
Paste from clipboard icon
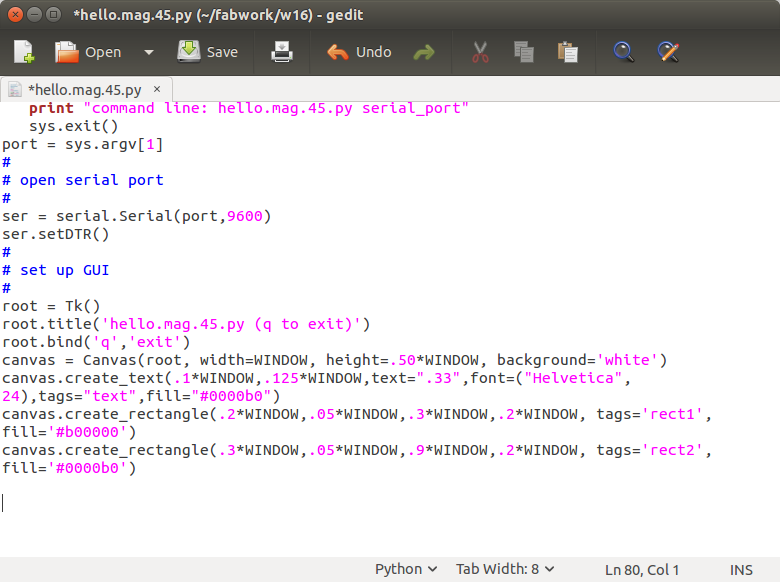pyautogui.click(x=568, y=52)
